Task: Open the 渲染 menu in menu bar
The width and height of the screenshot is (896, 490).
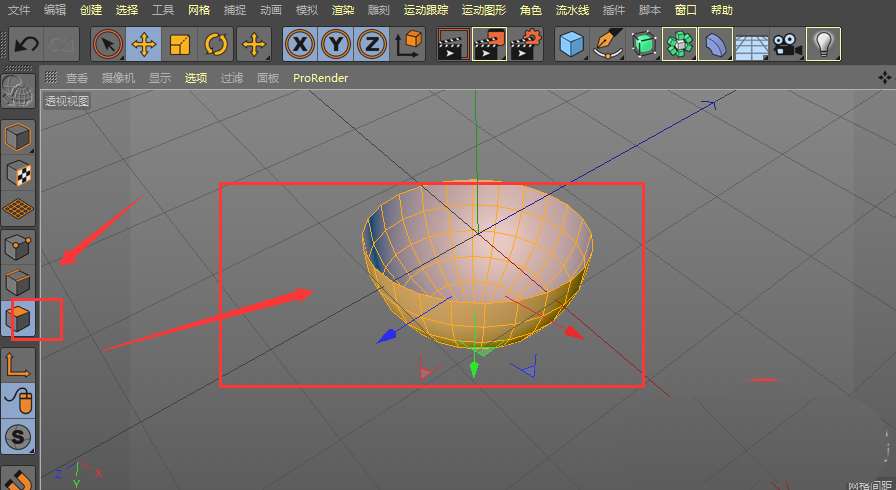Action: pos(343,10)
